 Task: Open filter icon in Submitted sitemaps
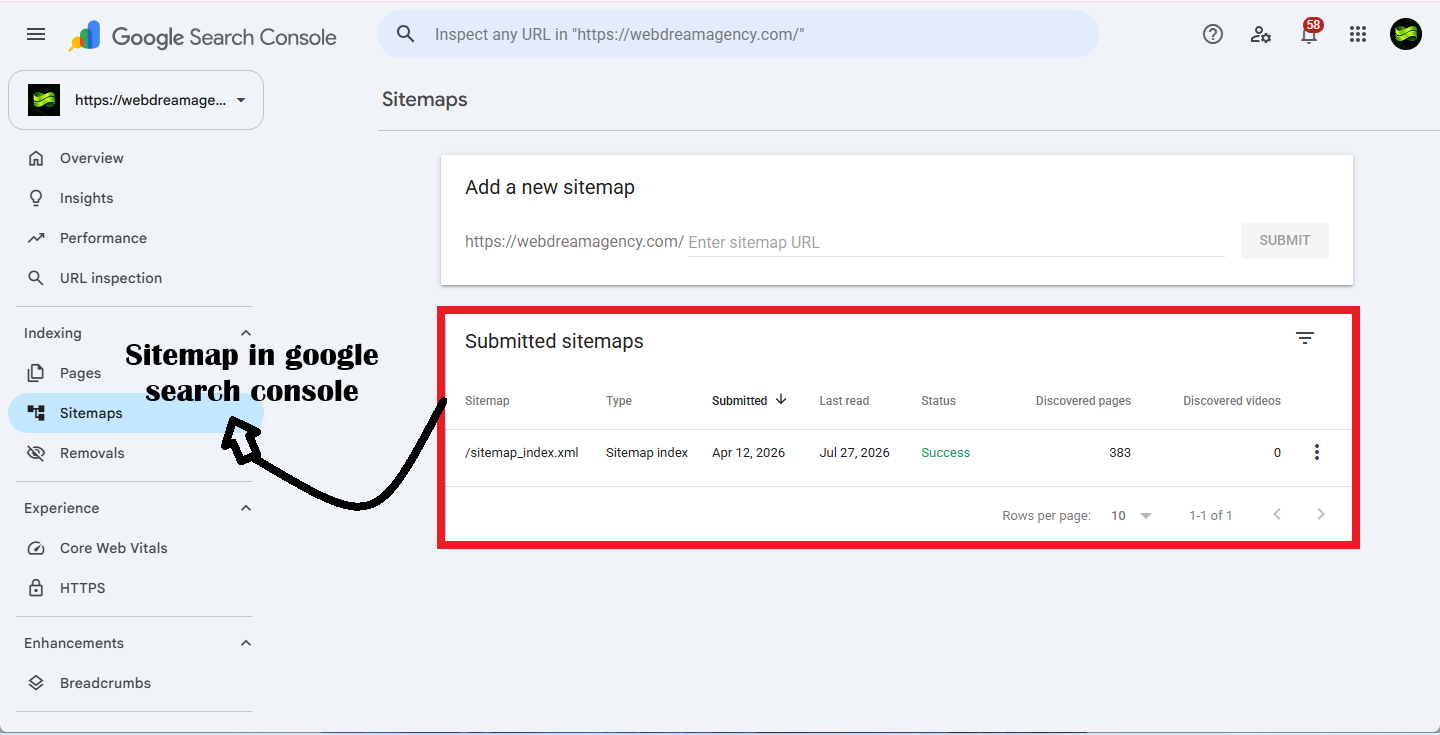tap(1305, 338)
